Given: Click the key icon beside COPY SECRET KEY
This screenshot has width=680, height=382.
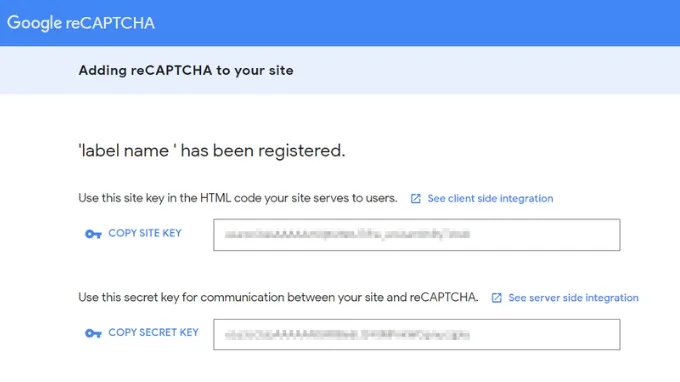Looking at the screenshot, I should [x=93, y=333].
